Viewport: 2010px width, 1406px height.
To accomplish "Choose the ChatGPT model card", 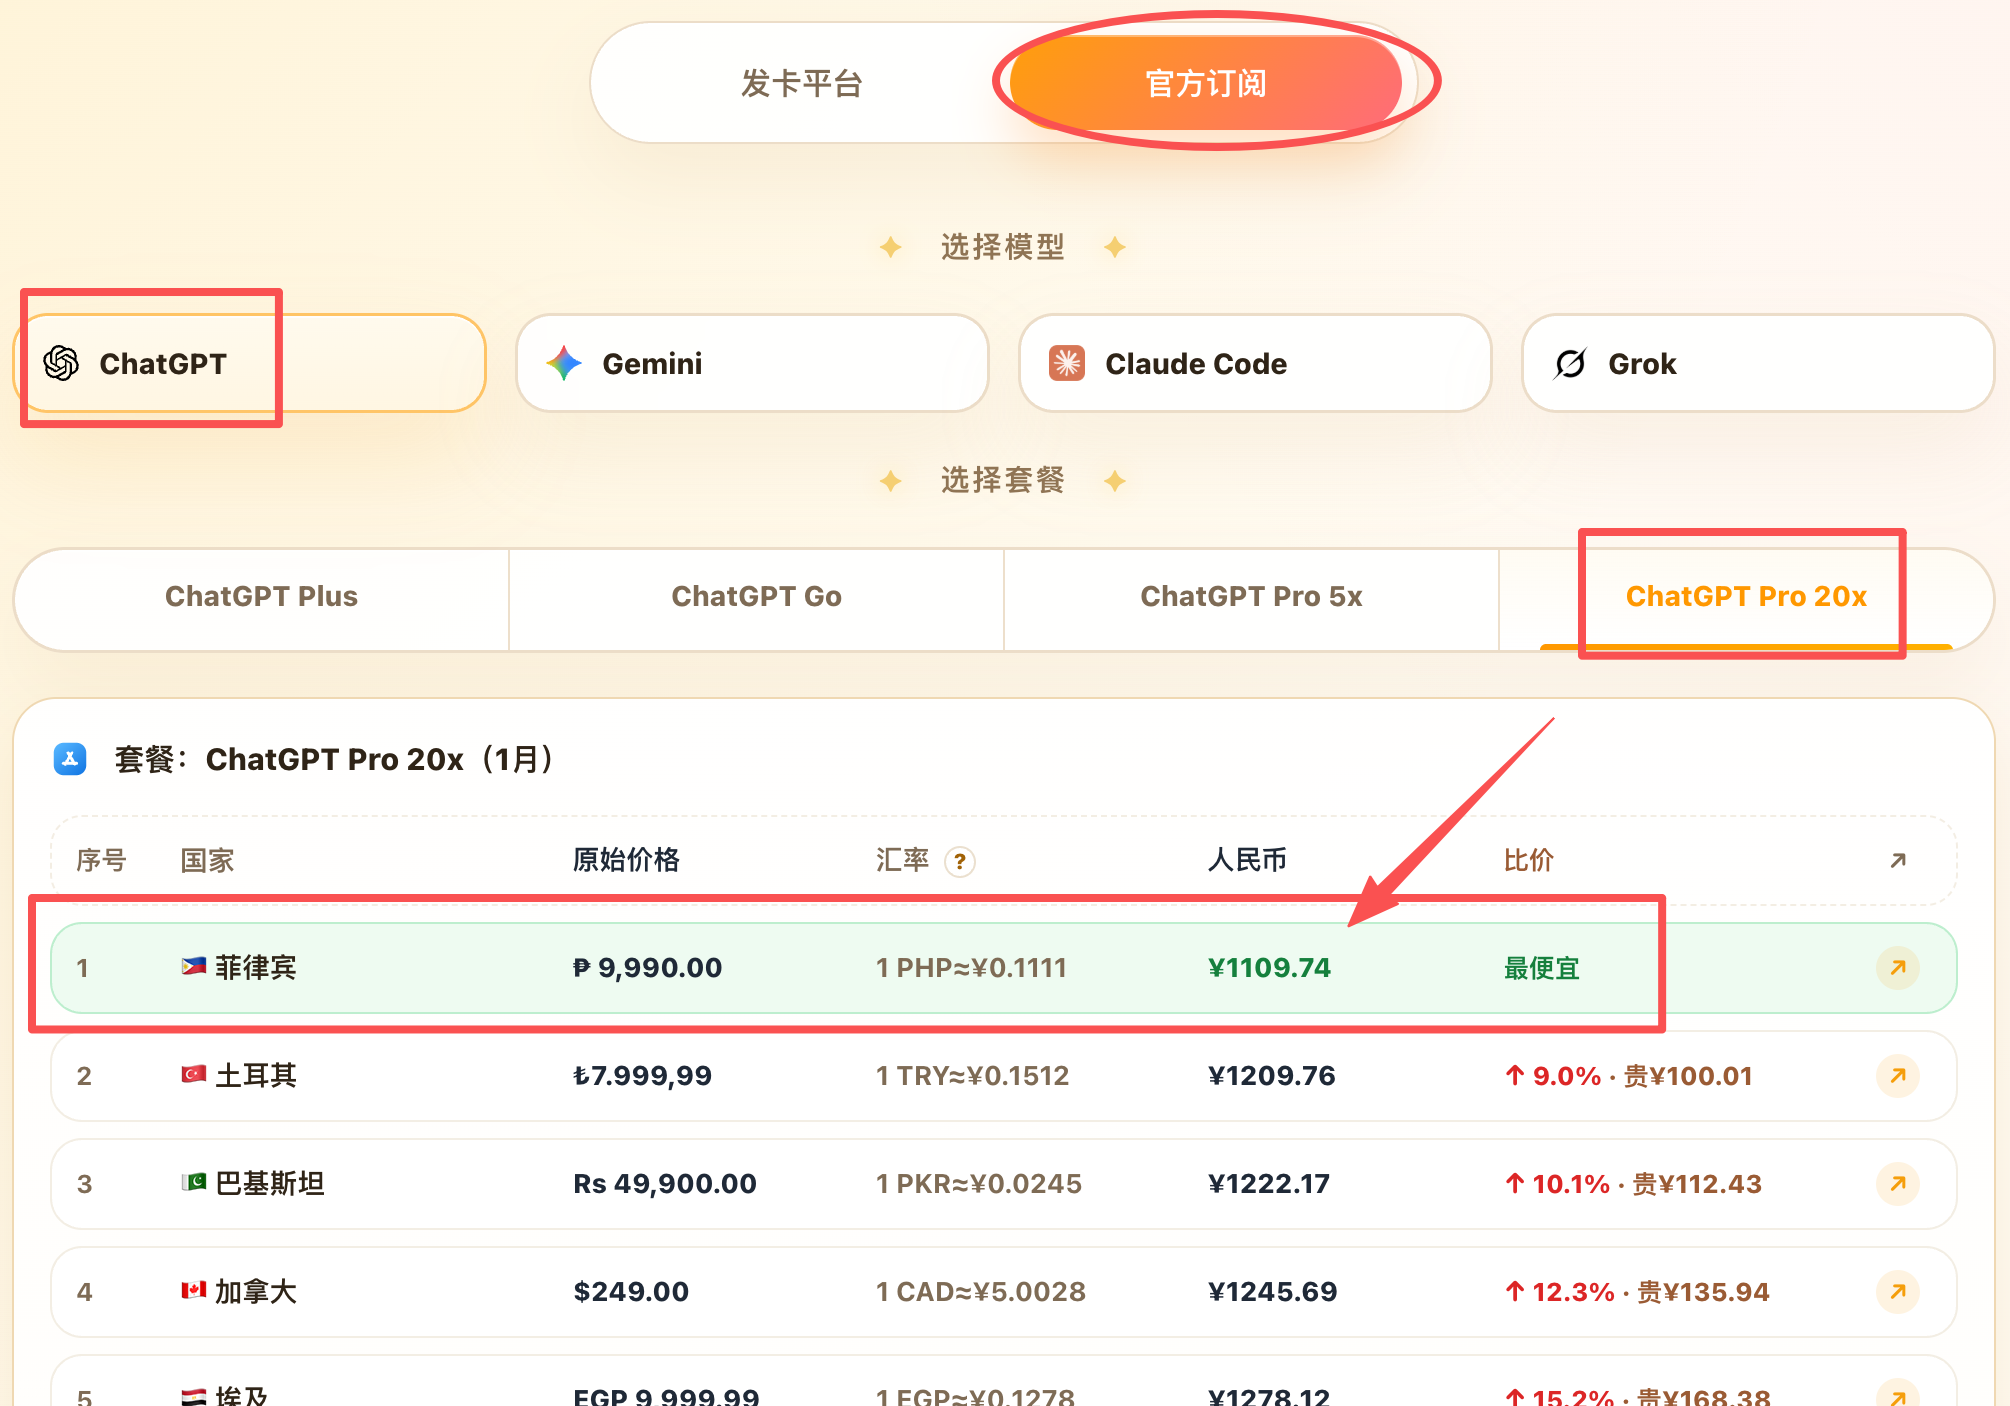I will tap(250, 363).
